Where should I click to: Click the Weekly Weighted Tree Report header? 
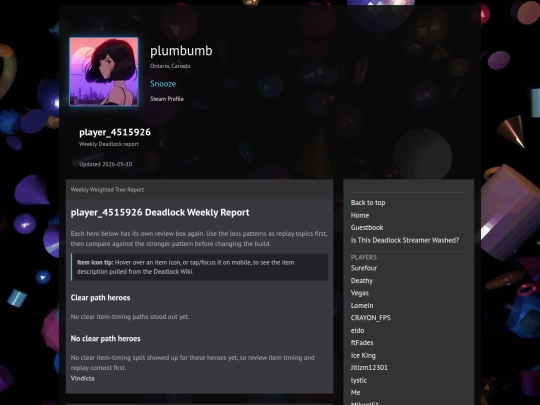tap(107, 189)
